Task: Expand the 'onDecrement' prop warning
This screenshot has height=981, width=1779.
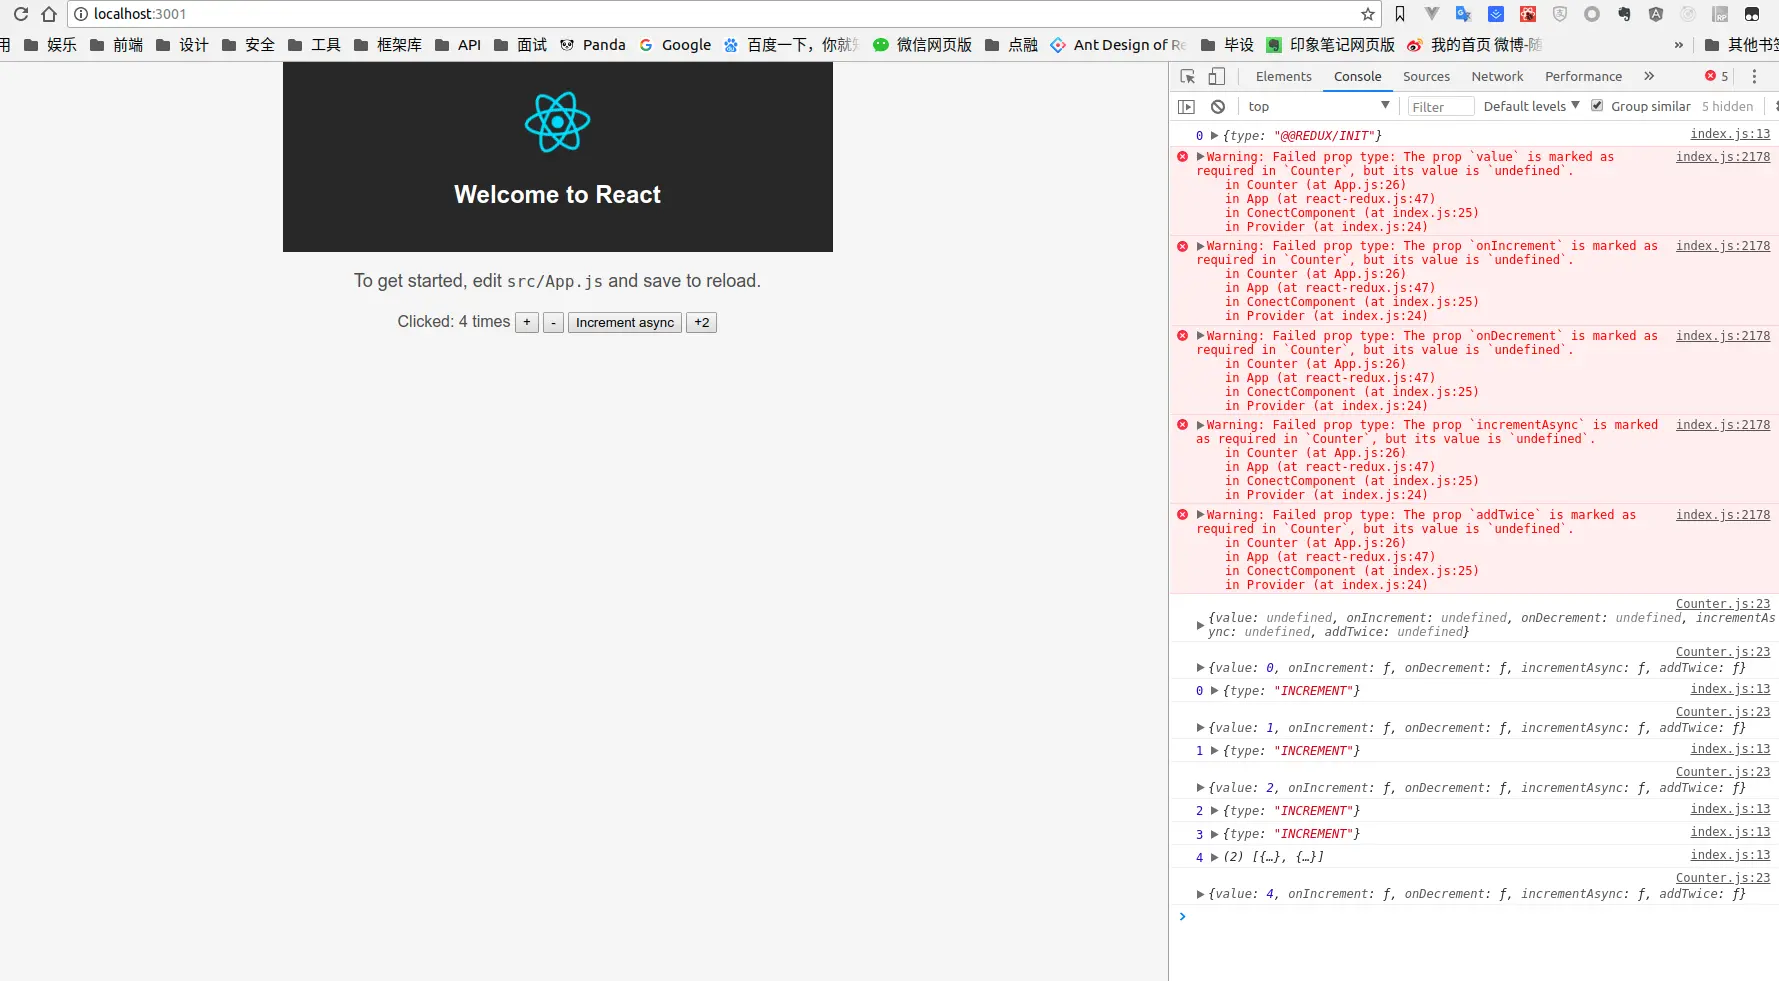Action: pos(1200,336)
